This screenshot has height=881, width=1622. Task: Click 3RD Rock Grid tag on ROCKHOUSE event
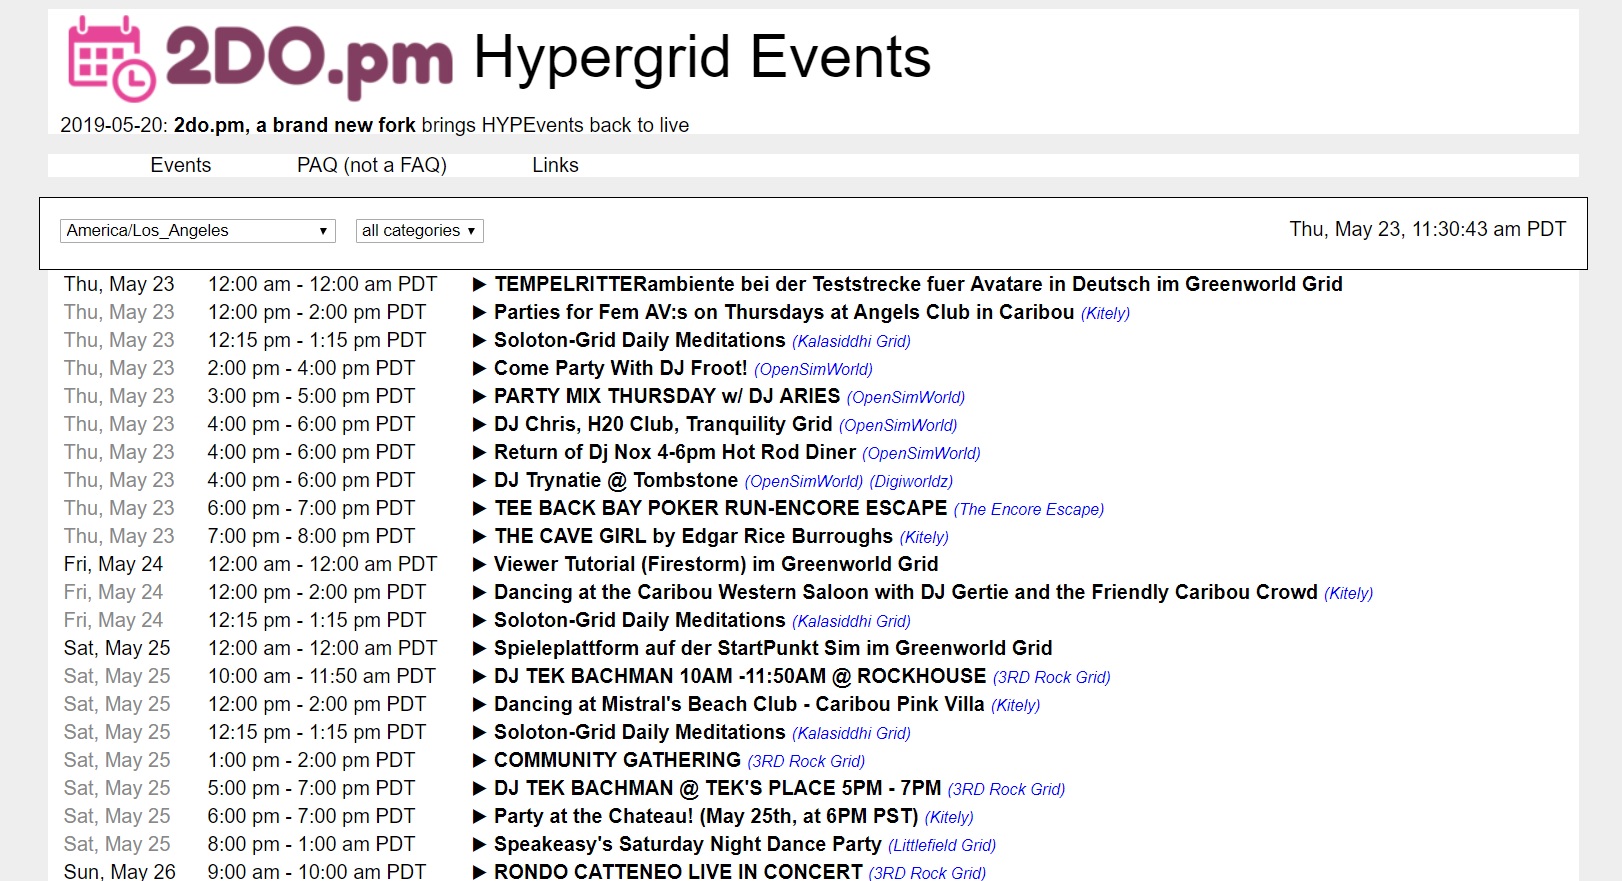coord(1051,677)
